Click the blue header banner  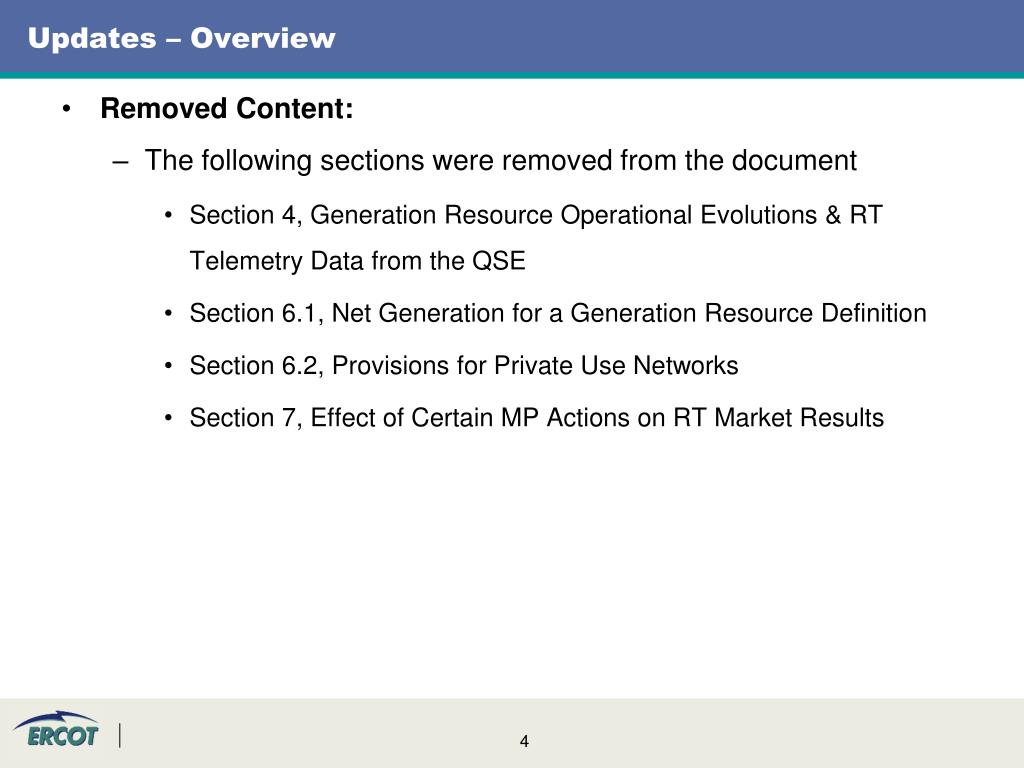(x=512, y=37)
